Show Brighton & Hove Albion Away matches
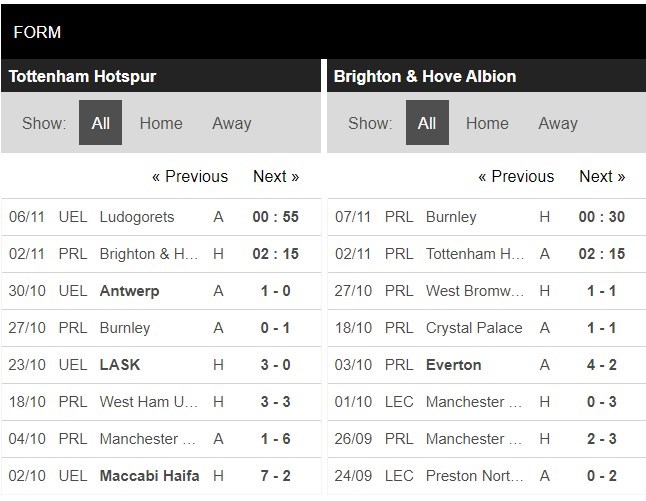Viewport: 646px width, 501px height. (x=558, y=123)
